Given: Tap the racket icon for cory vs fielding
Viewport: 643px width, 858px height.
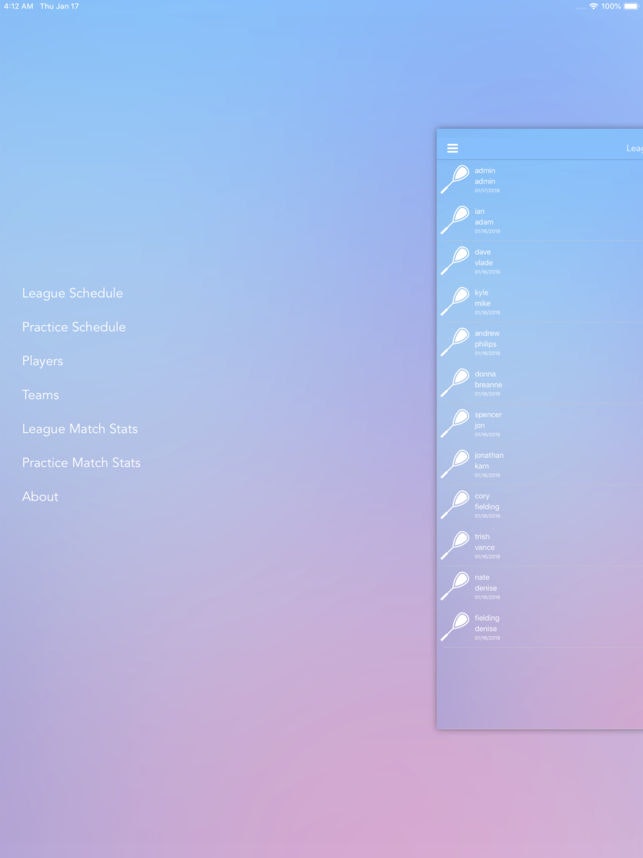Looking at the screenshot, I should click(x=455, y=505).
